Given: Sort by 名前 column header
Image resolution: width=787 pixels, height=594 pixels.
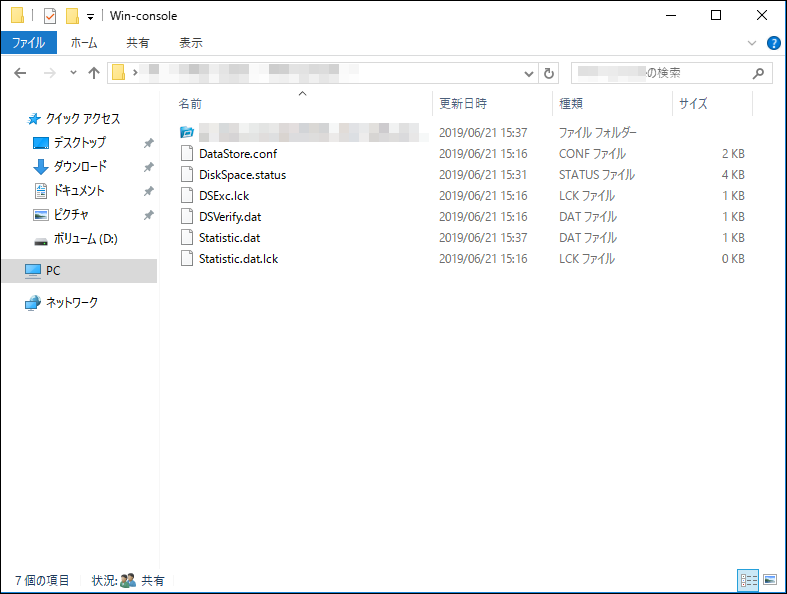Looking at the screenshot, I should point(190,104).
